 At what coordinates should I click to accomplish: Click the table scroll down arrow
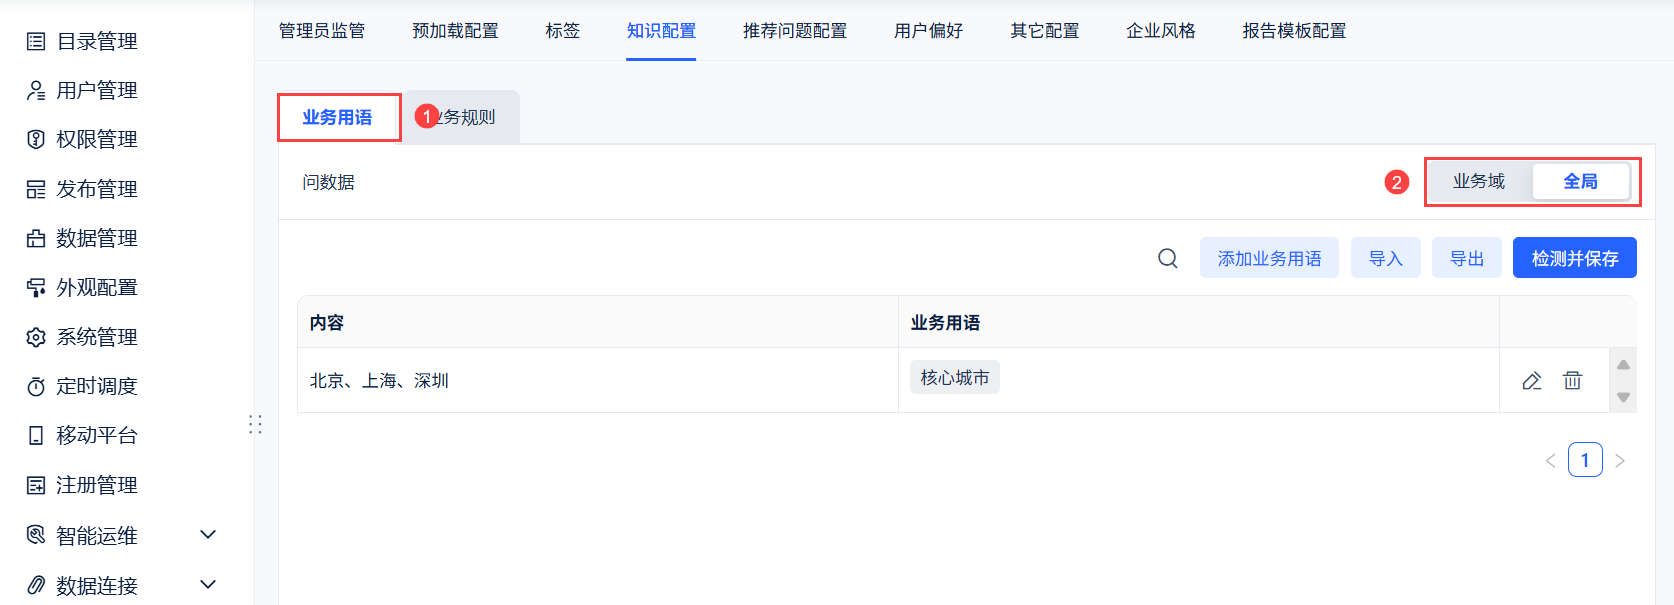pyautogui.click(x=1623, y=398)
